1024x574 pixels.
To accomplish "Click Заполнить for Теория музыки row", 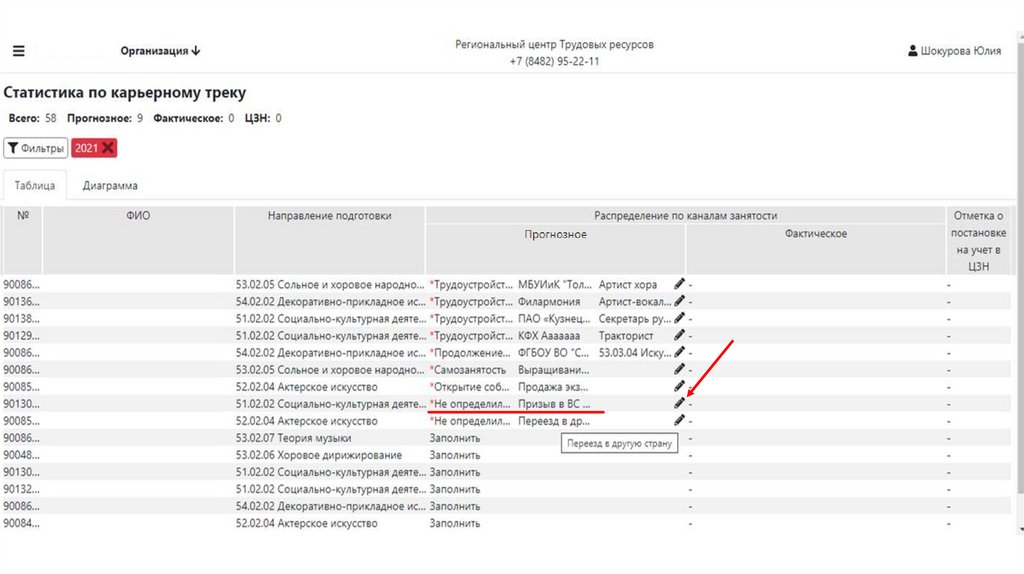I will coord(455,438).
